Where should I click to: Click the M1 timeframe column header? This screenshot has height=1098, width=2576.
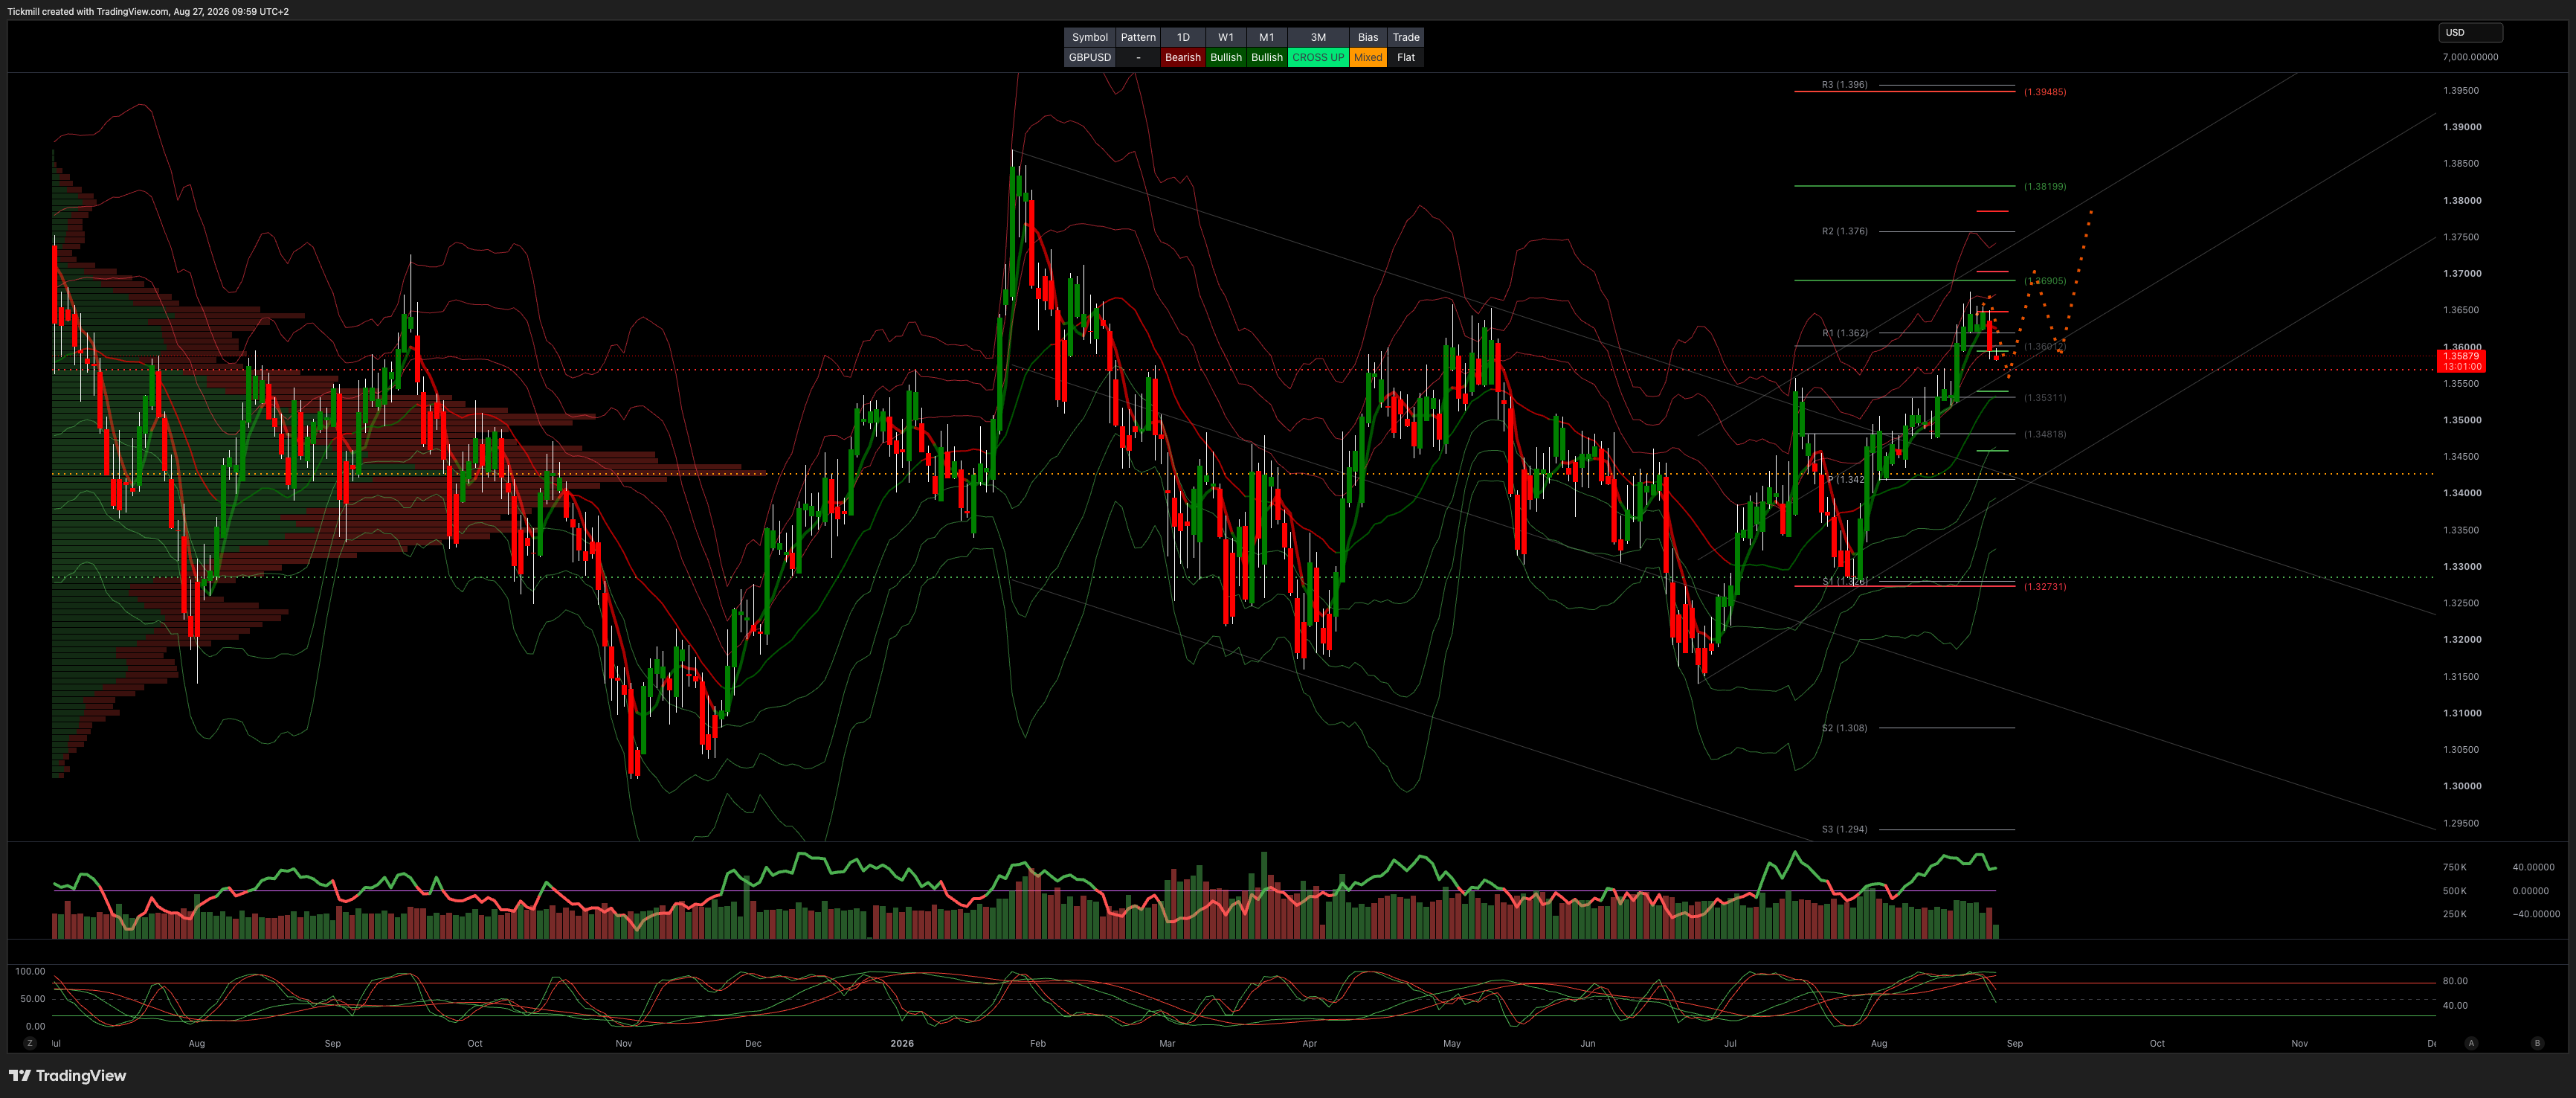click(x=1267, y=37)
